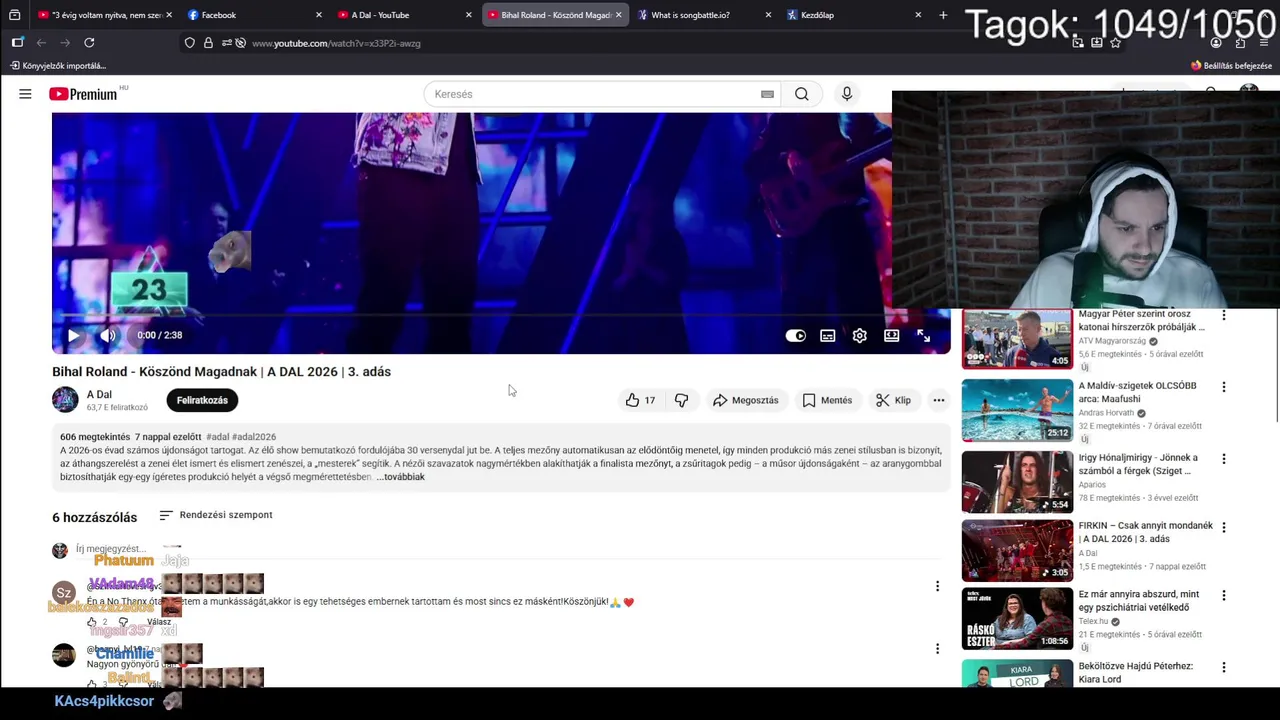This screenshot has height=720, width=1280.
Task: Toggle the autoplay switch in the player
Action: (x=795, y=336)
